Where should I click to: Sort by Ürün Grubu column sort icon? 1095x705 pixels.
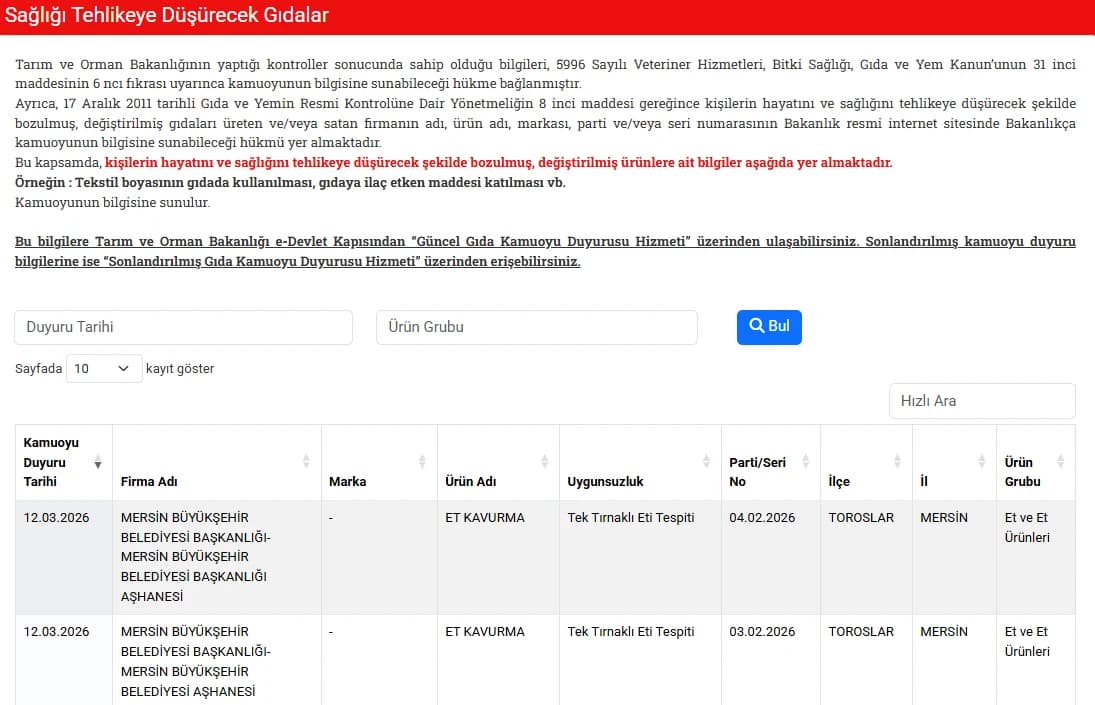(x=1061, y=461)
